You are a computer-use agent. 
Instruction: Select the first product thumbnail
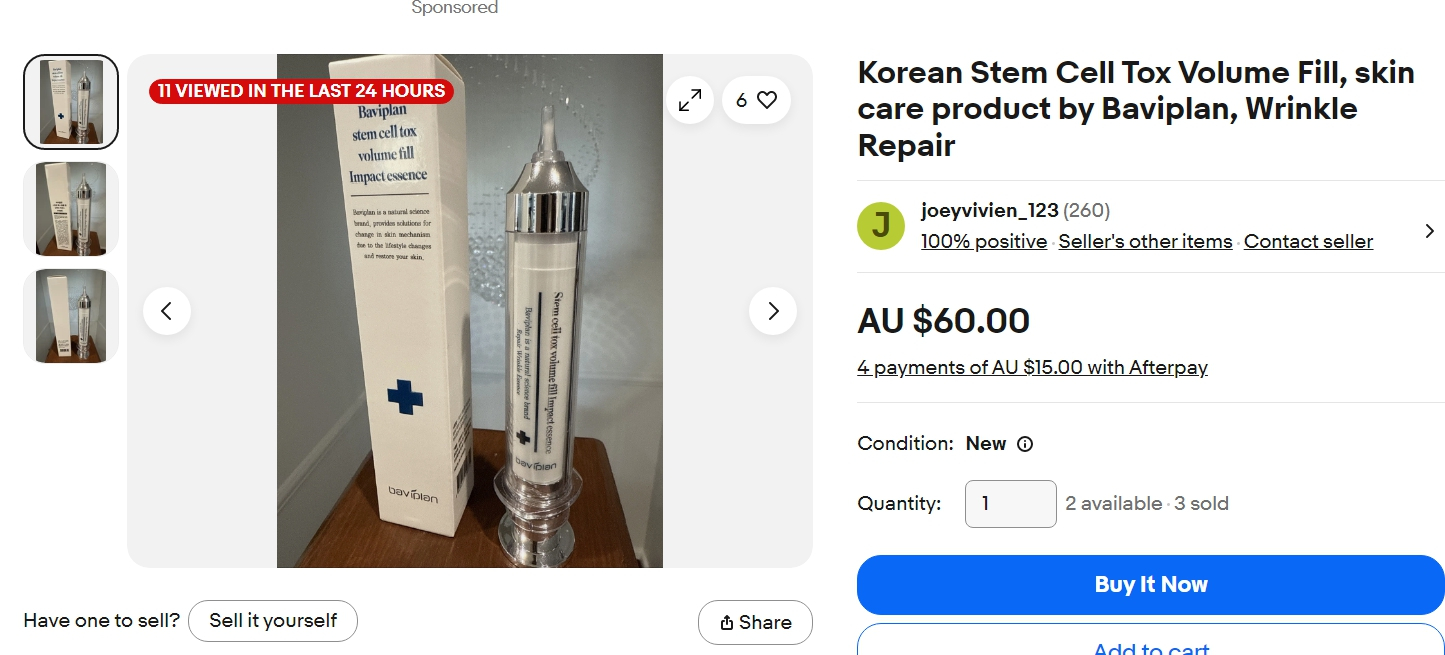click(x=71, y=102)
